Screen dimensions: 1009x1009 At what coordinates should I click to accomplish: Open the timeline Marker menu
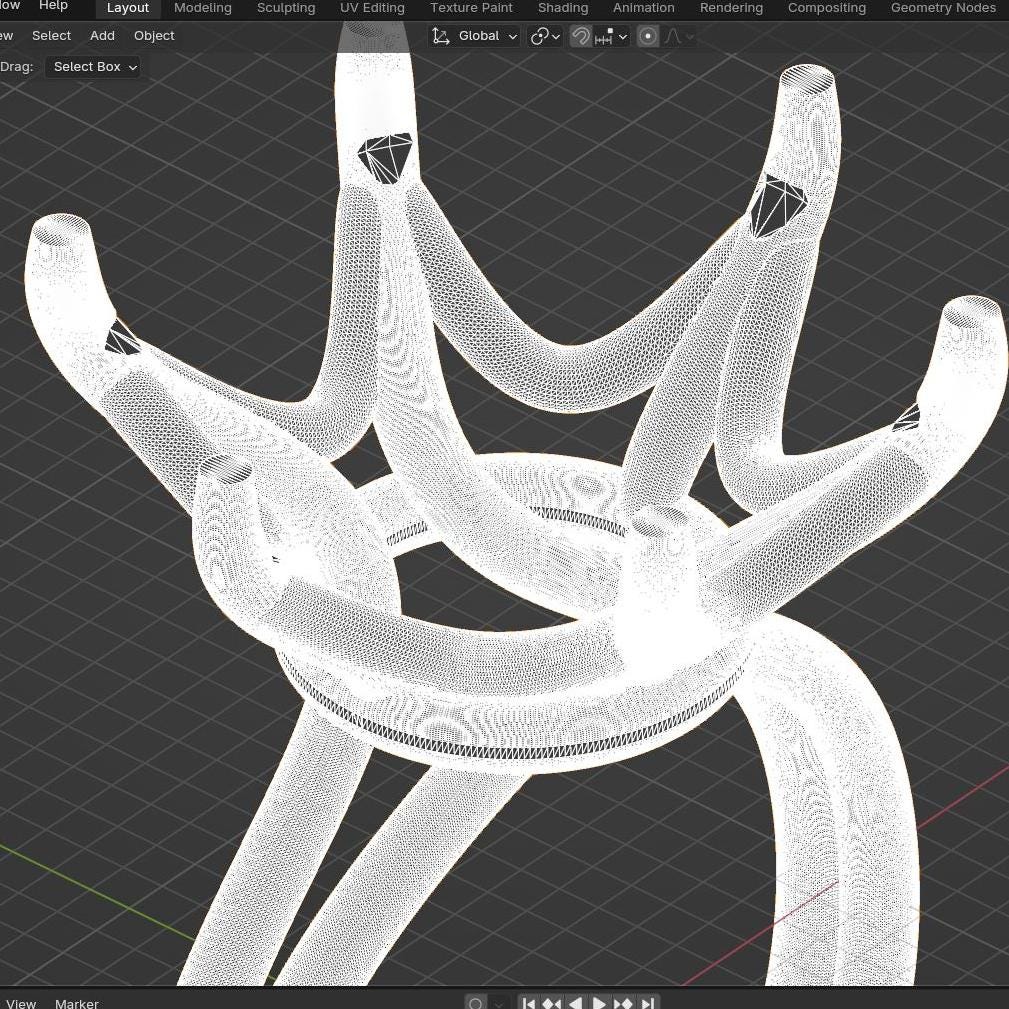[77, 1003]
